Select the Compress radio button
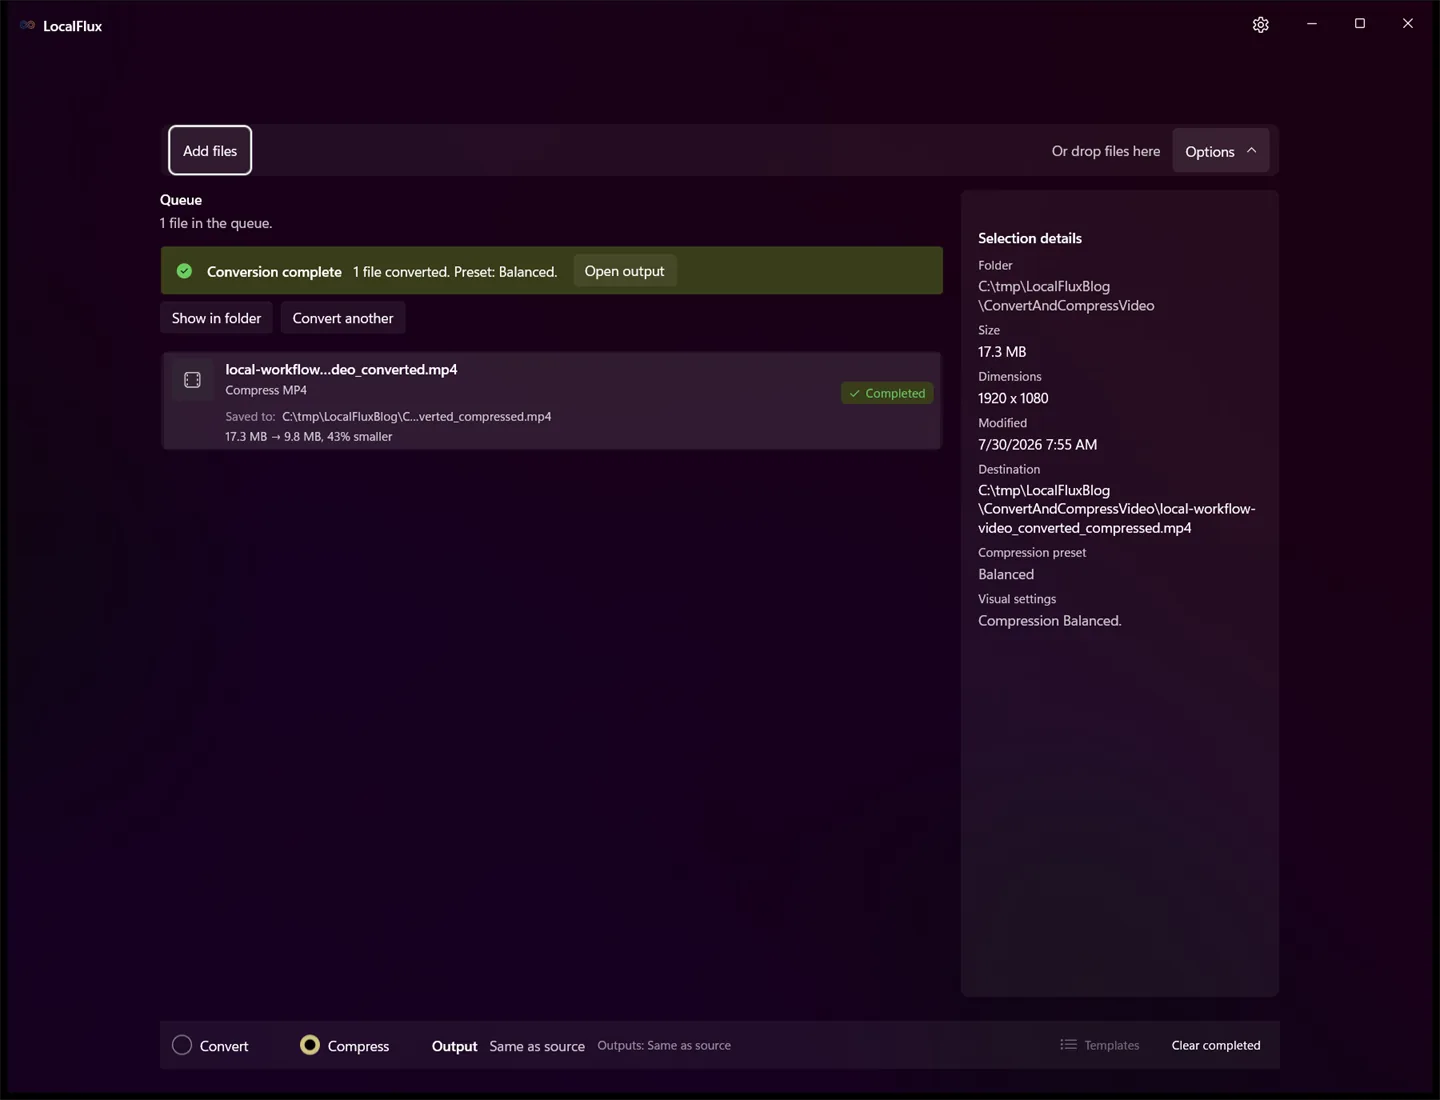 click(x=310, y=1045)
